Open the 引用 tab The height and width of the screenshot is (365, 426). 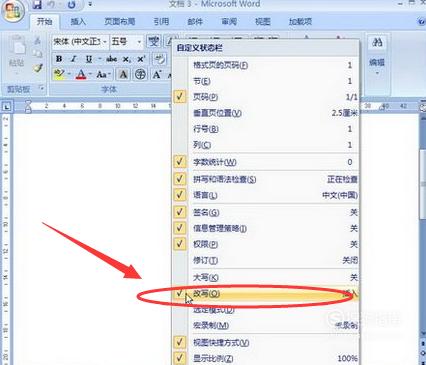pyautogui.click(x=161, y=22)
